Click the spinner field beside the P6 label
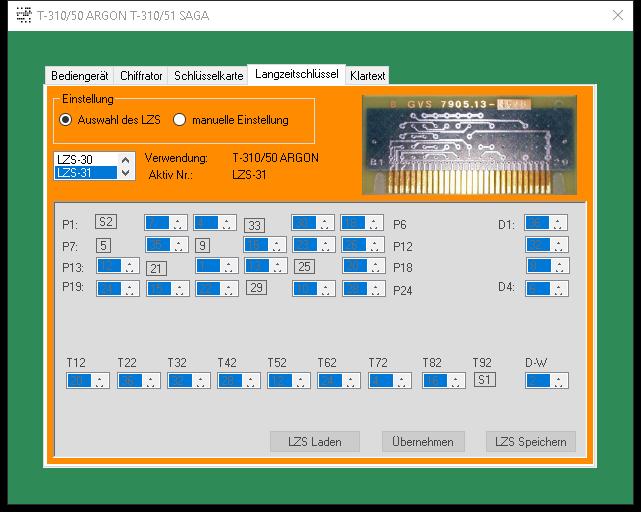The height and width of the screenshot is (512, 641). coord(362,222)
